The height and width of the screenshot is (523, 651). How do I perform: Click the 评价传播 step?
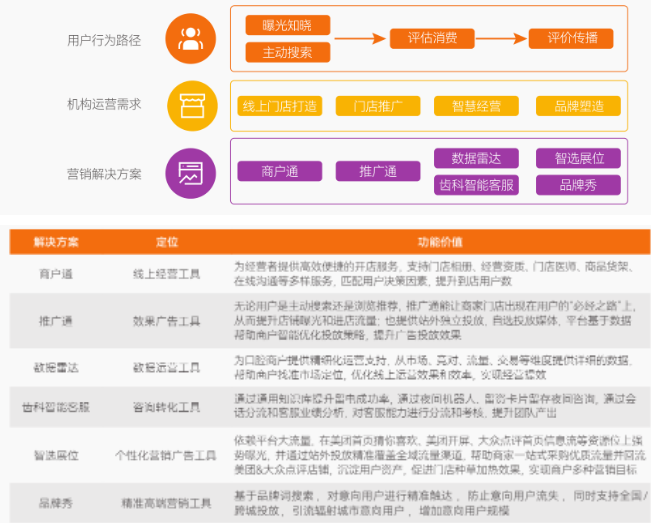[x=573, y=39]
